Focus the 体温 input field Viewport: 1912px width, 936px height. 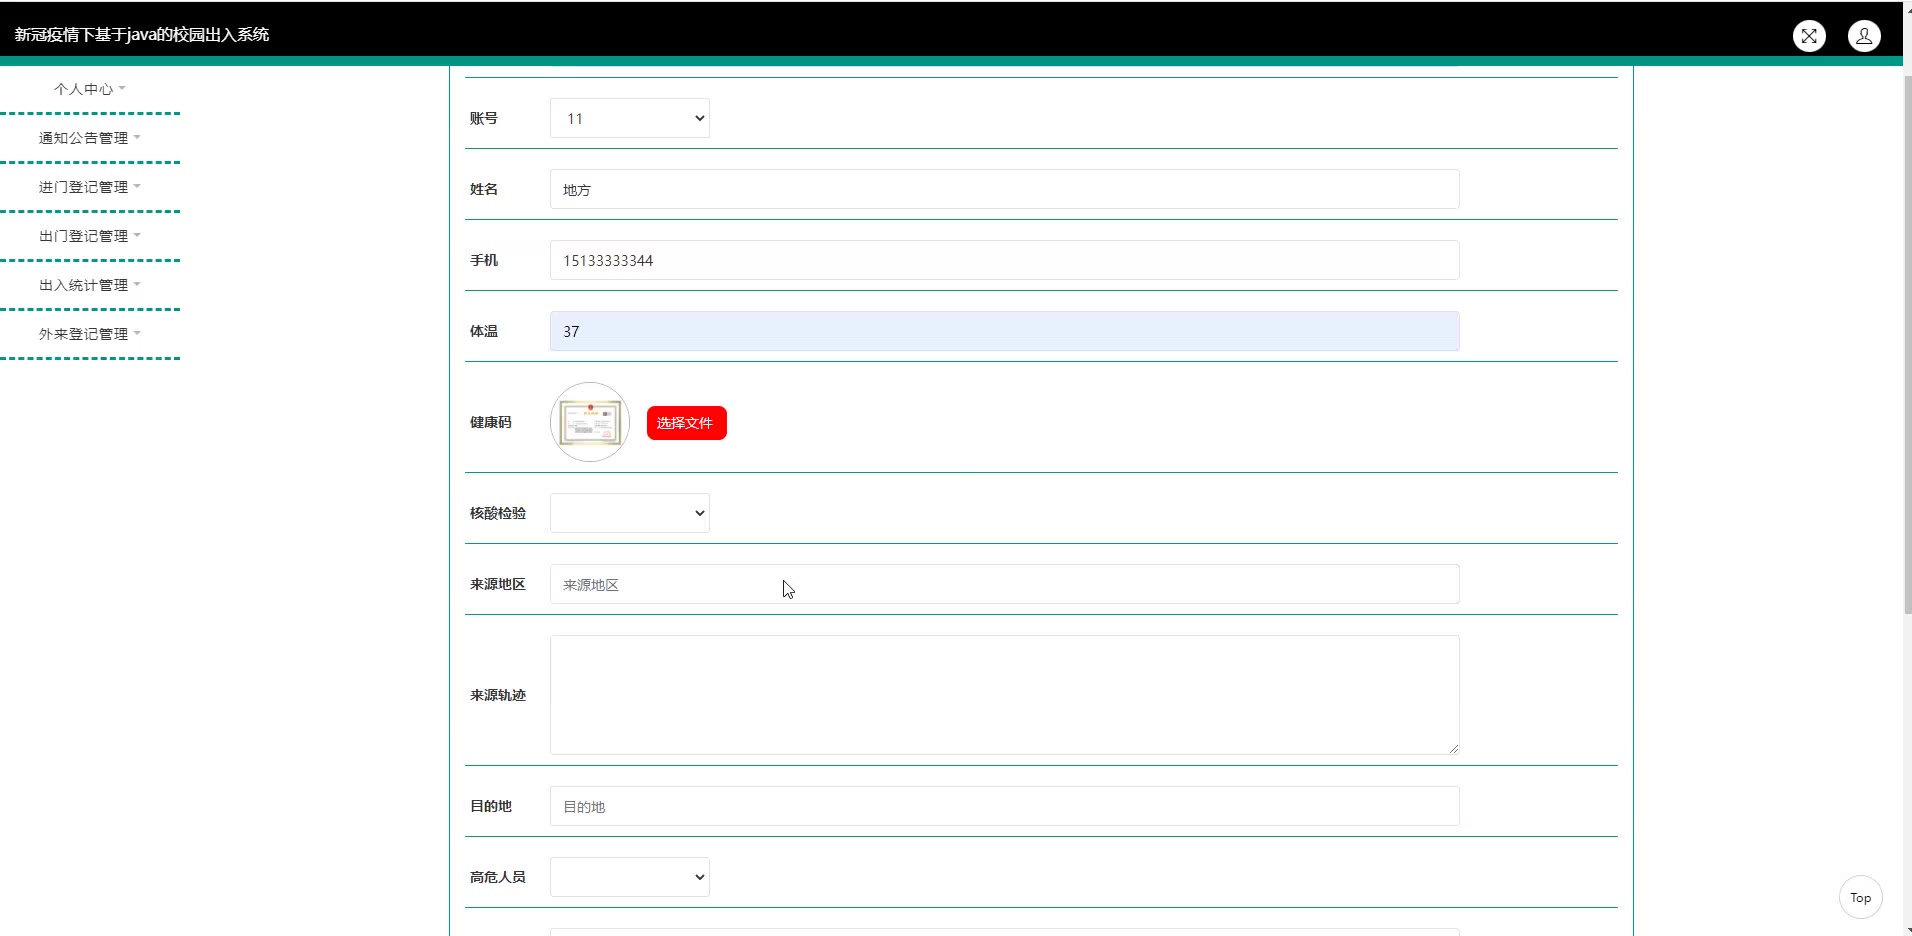pos(1005,331)
